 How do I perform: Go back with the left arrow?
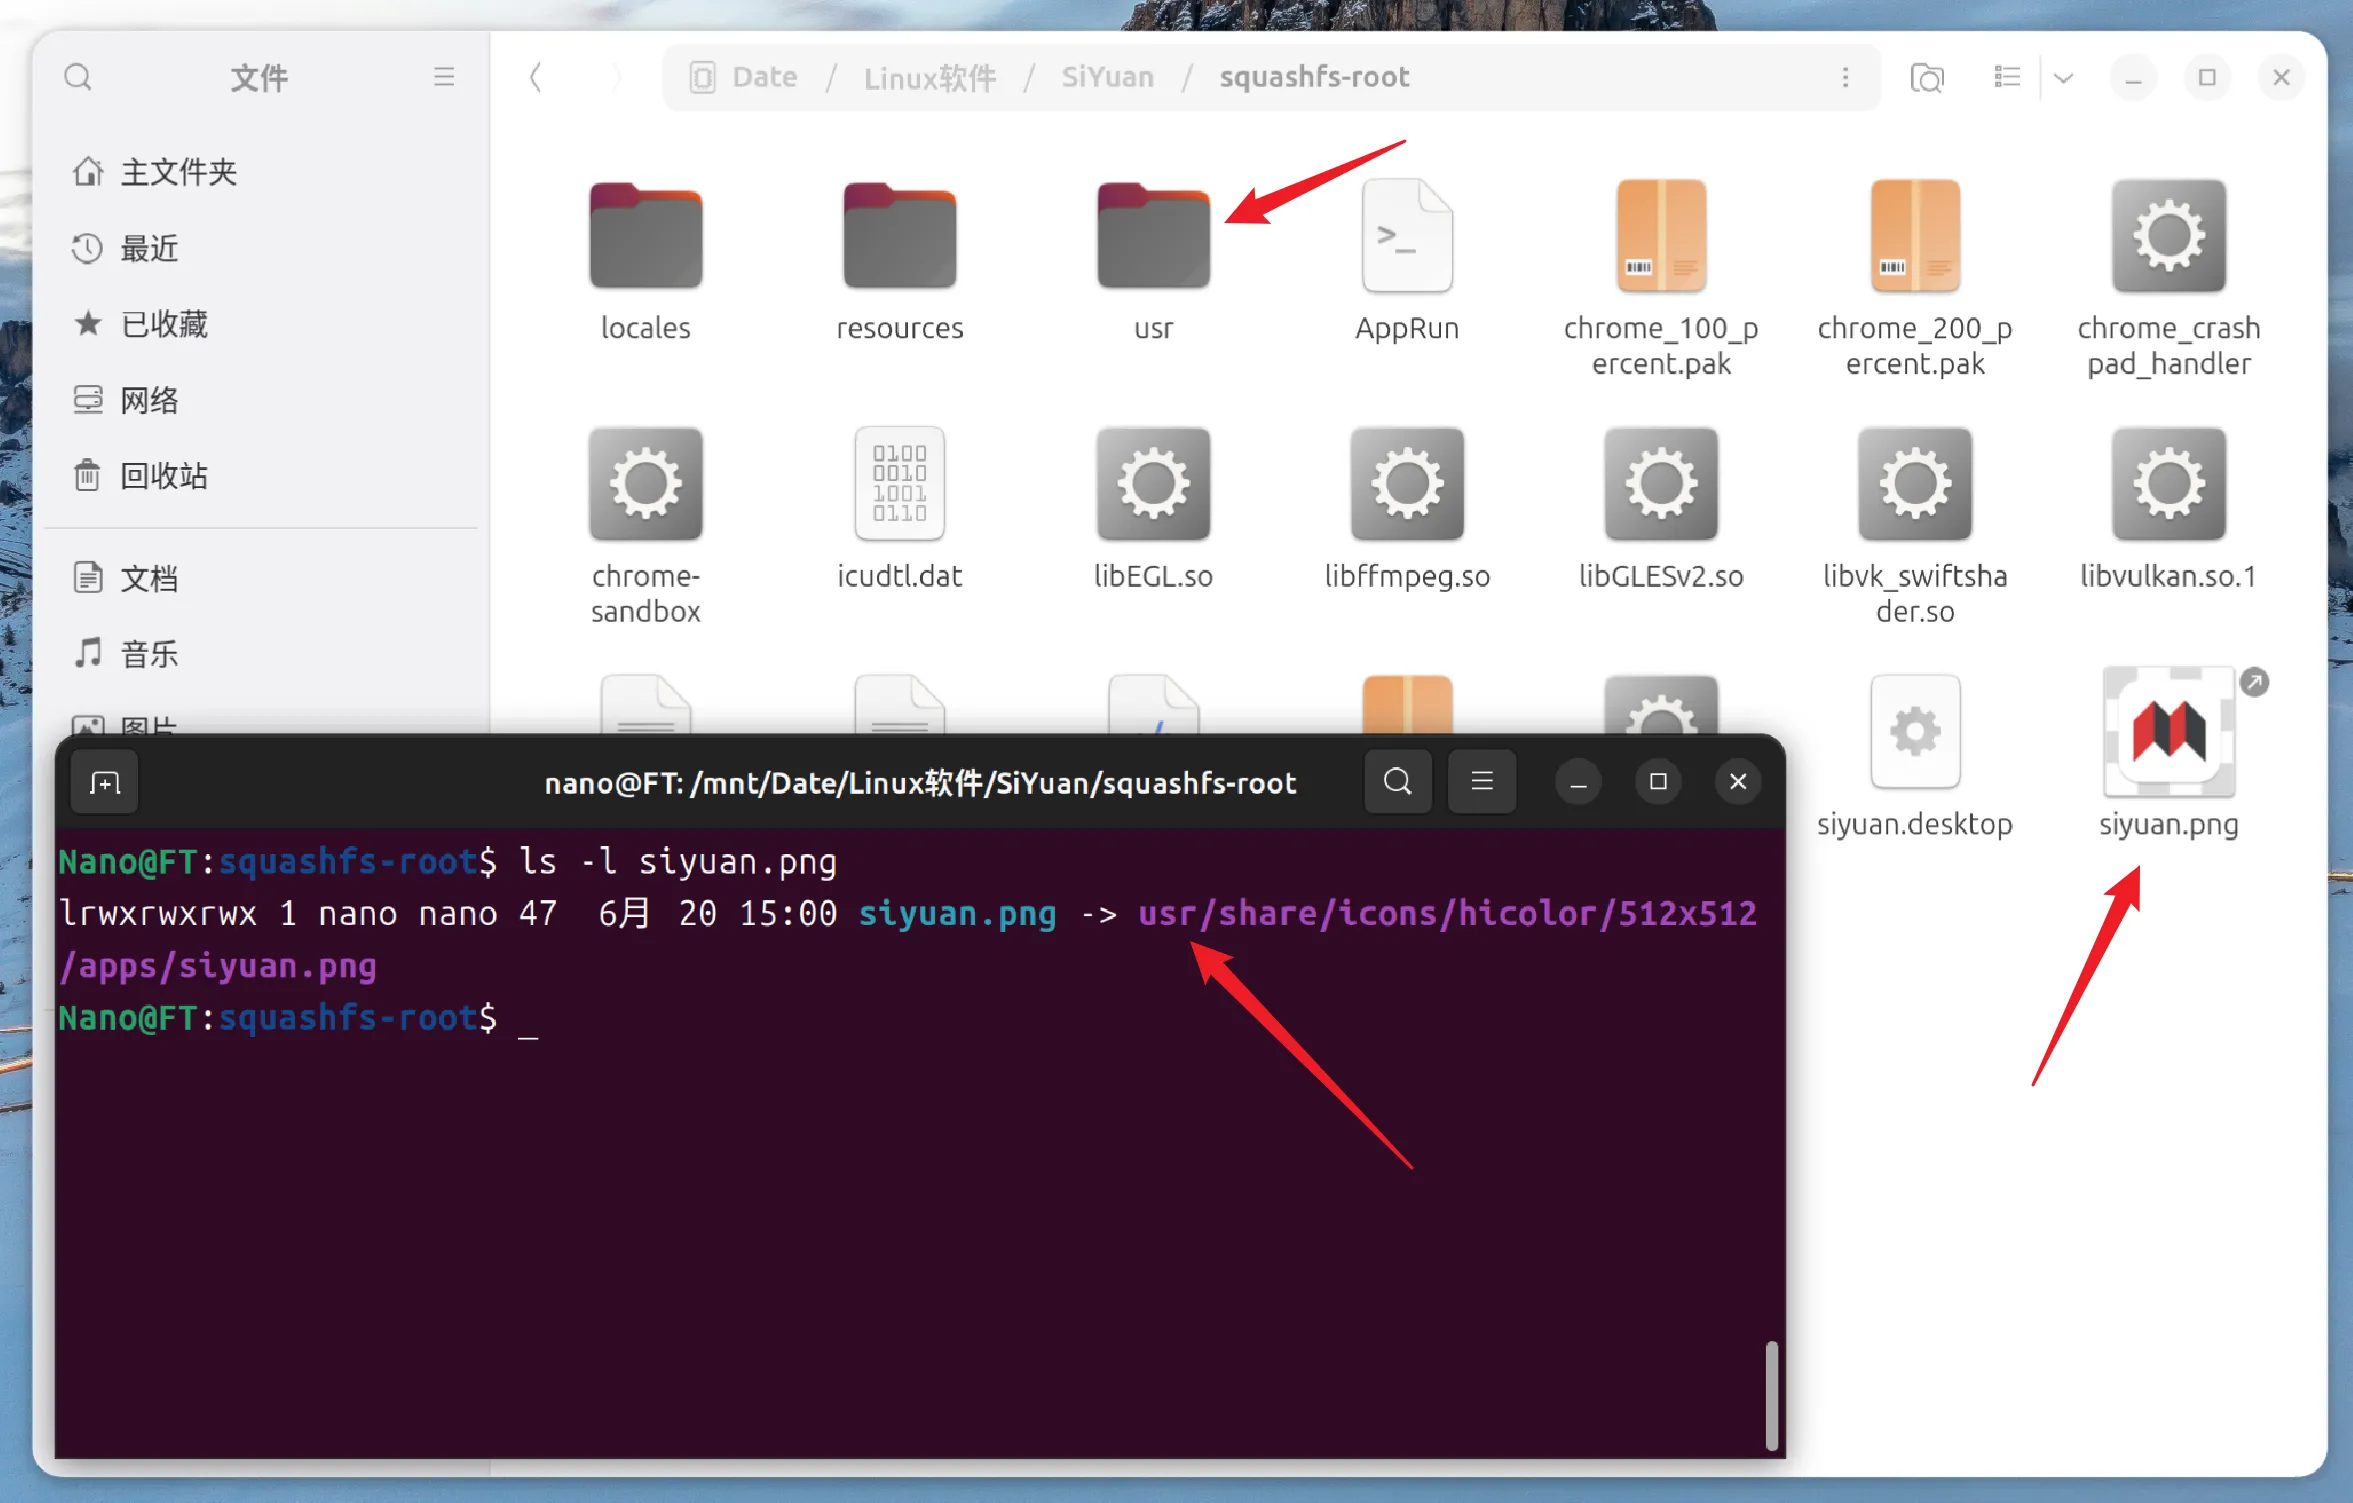[536, 77]
